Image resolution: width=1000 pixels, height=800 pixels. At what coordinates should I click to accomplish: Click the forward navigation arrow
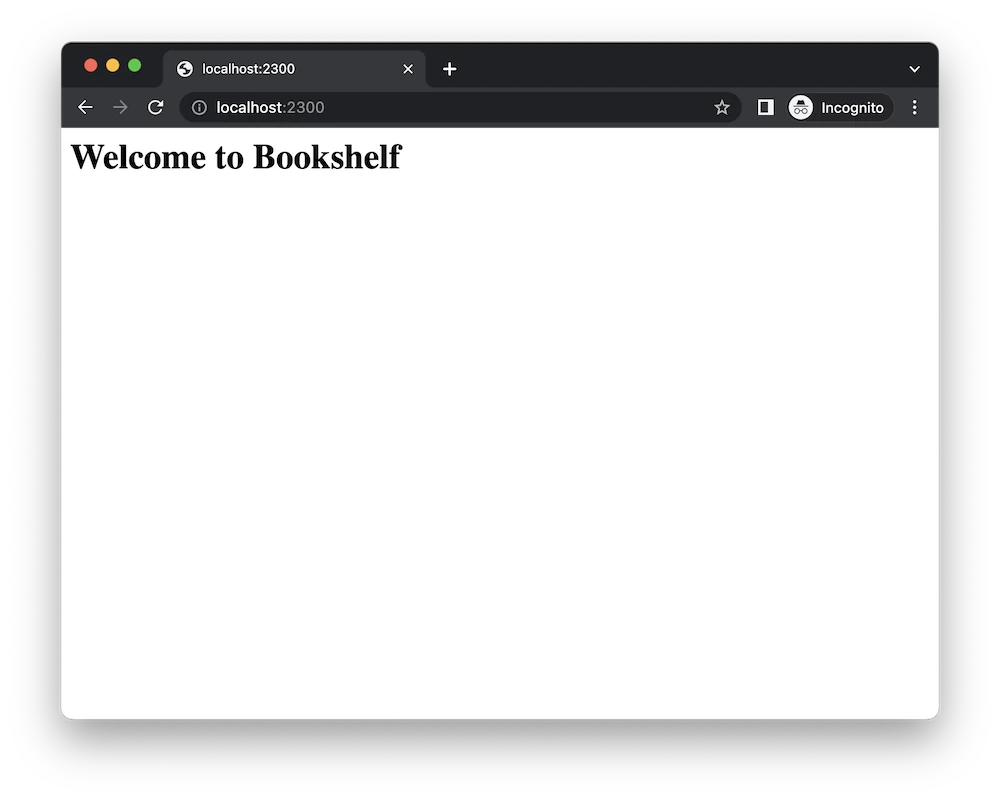[x=120, y=107]
